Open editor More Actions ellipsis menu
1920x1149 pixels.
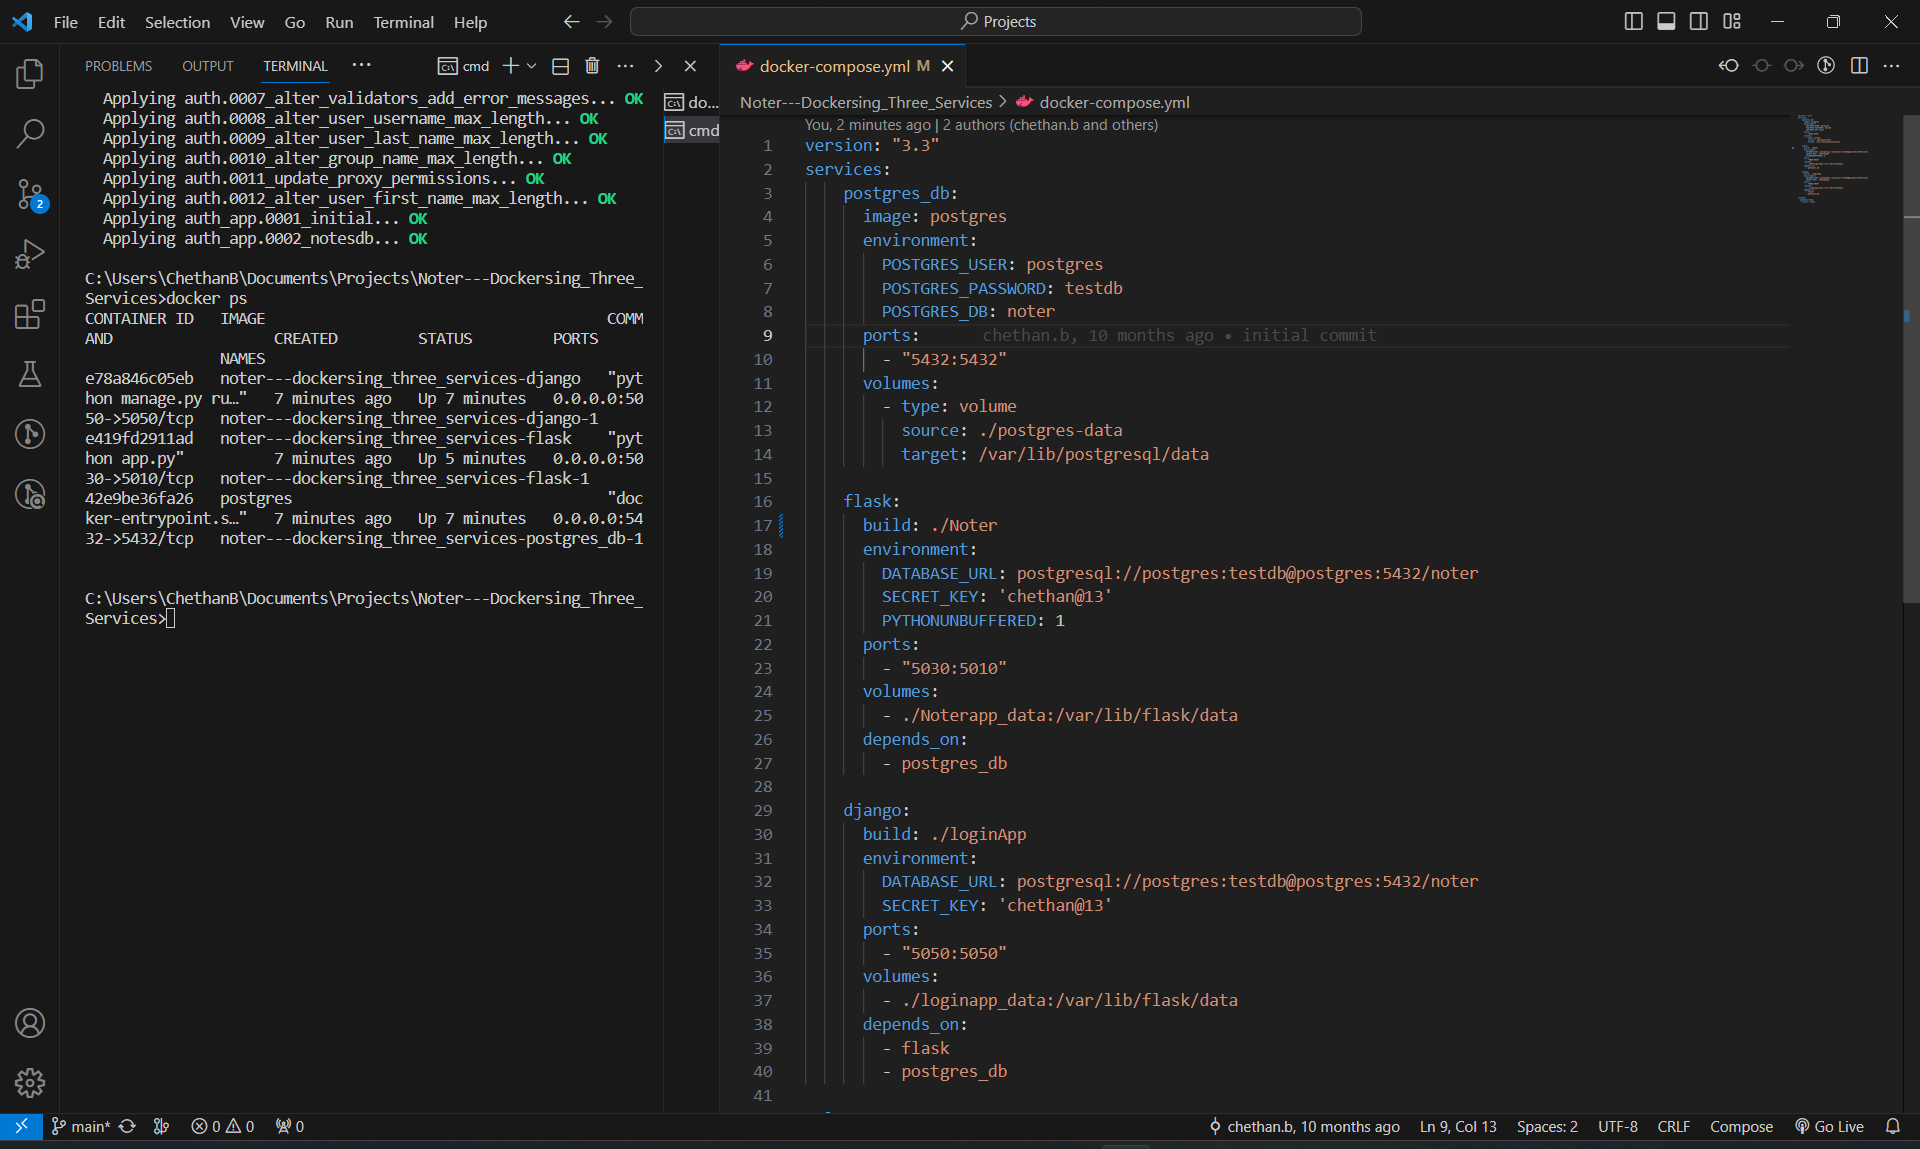tap(1891, 66)
